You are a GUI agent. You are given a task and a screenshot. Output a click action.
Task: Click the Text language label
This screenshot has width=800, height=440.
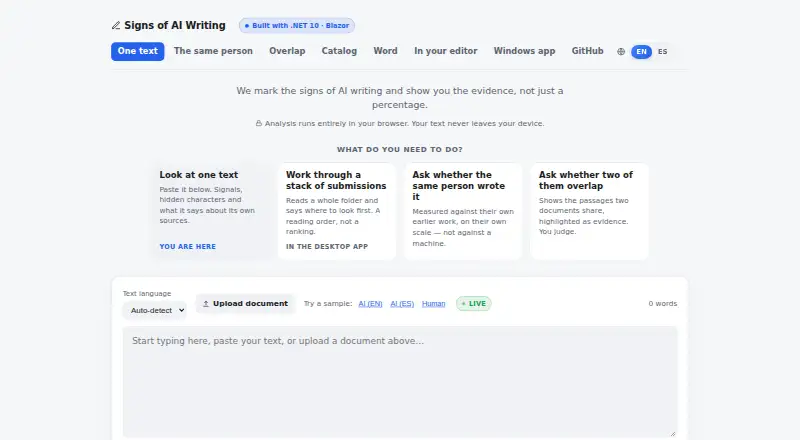pyautogui.click(x=147, y=294)
